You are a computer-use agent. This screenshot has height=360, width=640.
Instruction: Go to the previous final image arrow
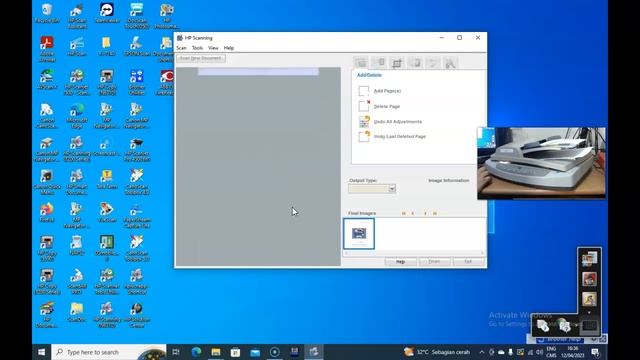click(413, 213)
